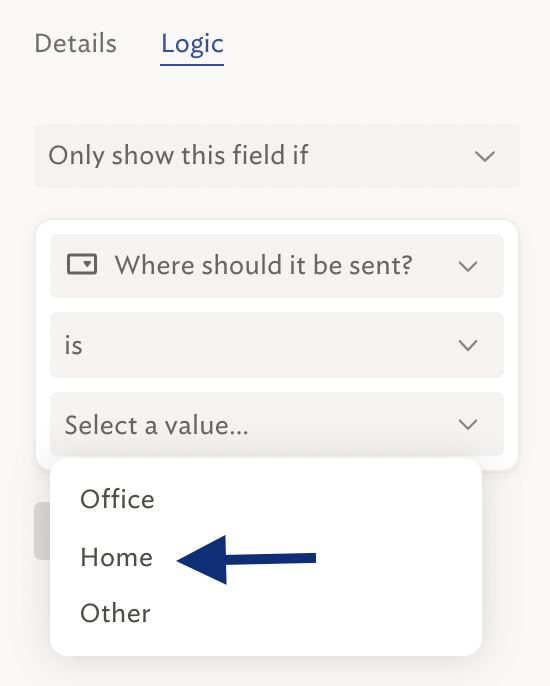Click the blue arrow pointing at Home
The height and width of the screenshot is (686, 550).
click(246, 559)
